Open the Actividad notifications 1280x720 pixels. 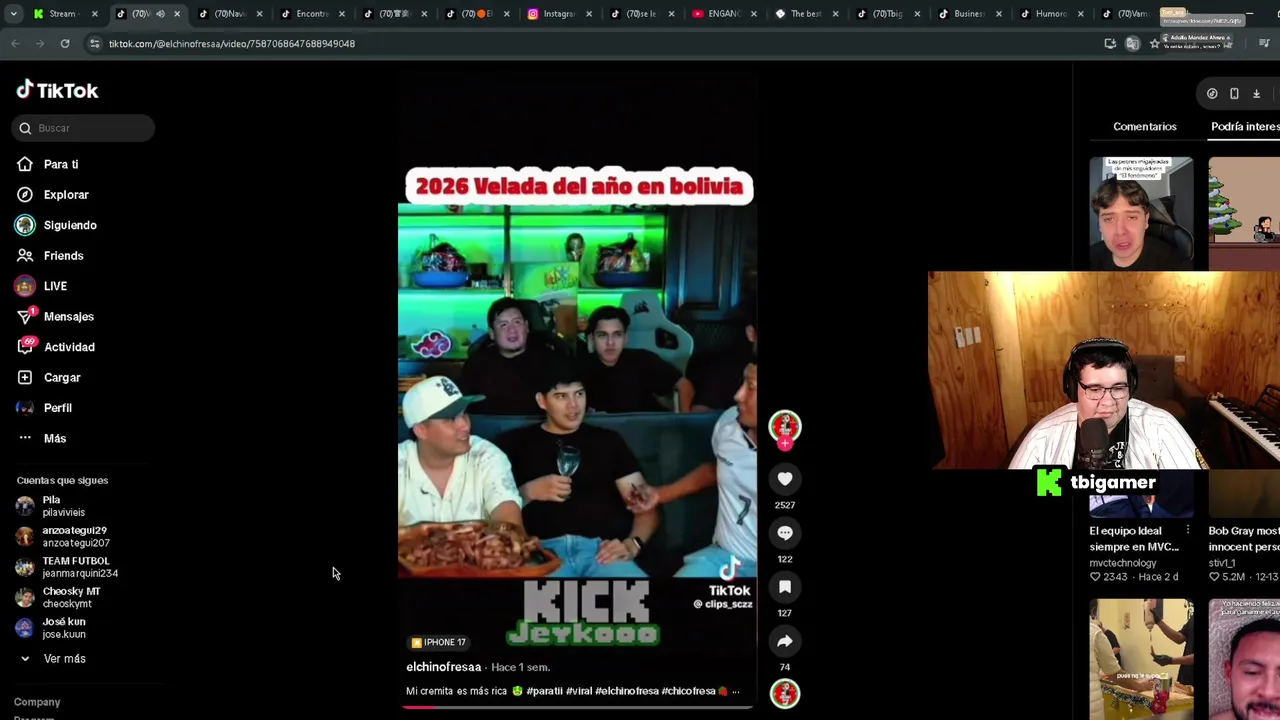tap(55, 347)
